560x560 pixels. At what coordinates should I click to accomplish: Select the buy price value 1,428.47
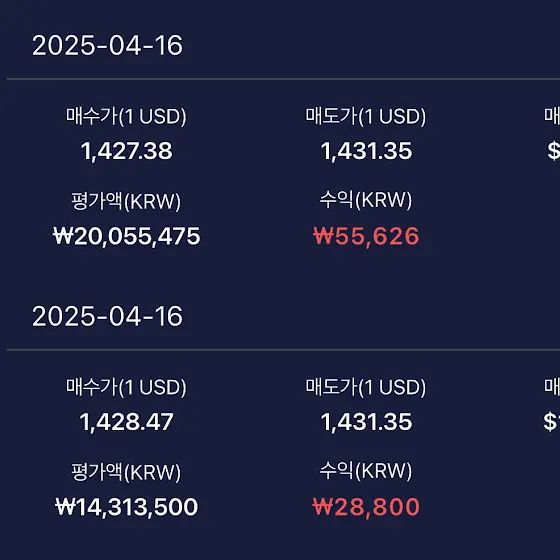point(126,422)
